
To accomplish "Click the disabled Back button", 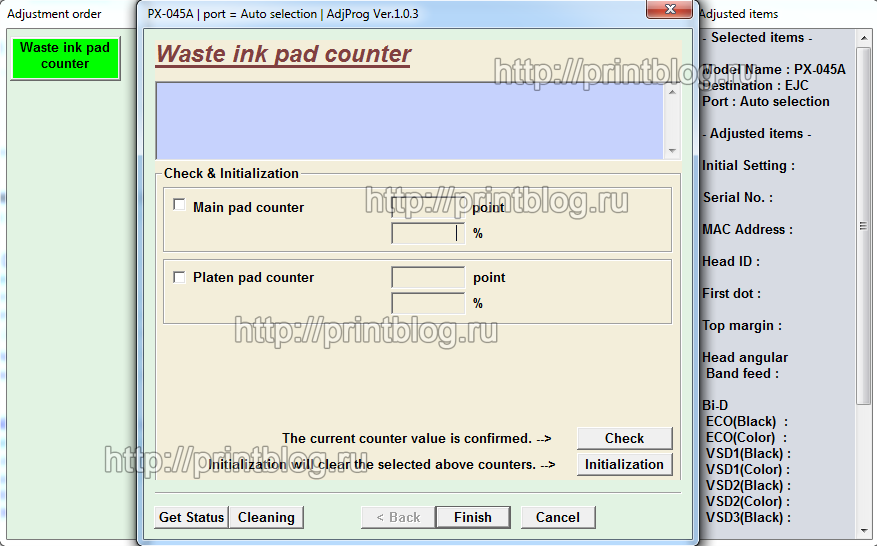I will (x=398, y=517).
